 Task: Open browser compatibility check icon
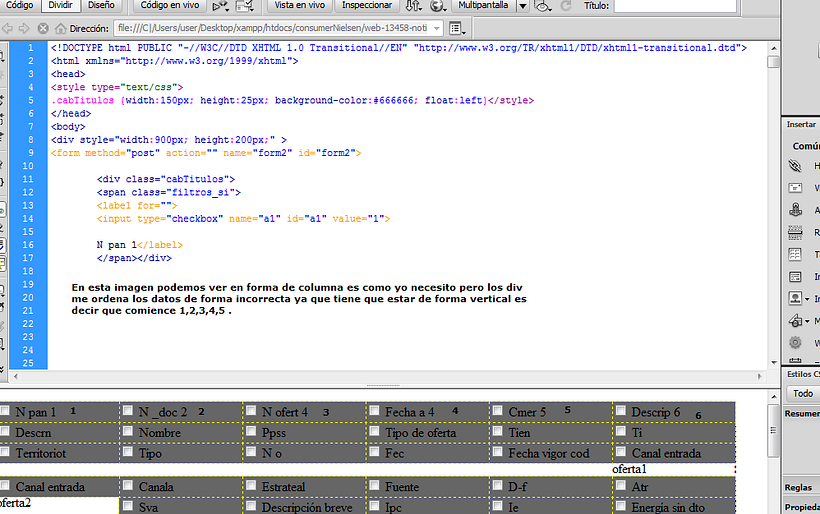point(220,6)
